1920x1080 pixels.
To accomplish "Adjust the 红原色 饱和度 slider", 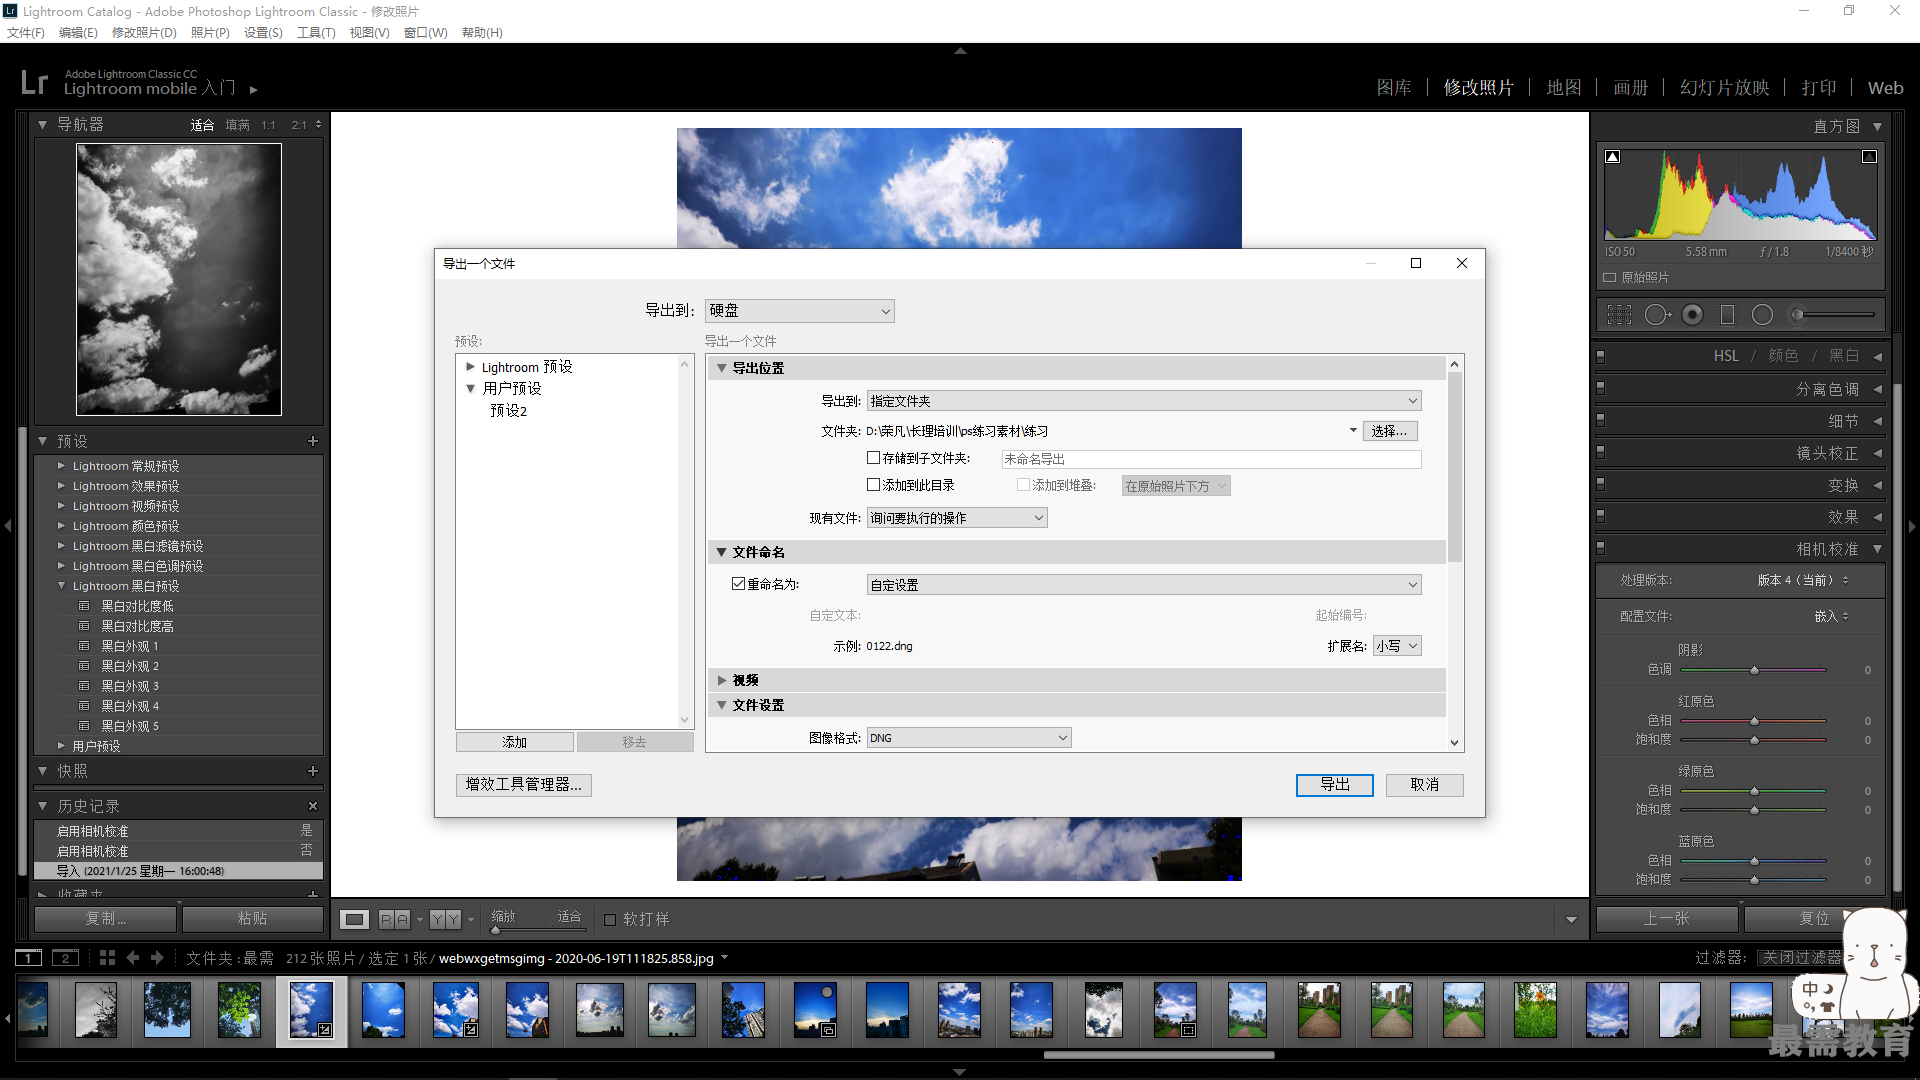I will 1754,740.
